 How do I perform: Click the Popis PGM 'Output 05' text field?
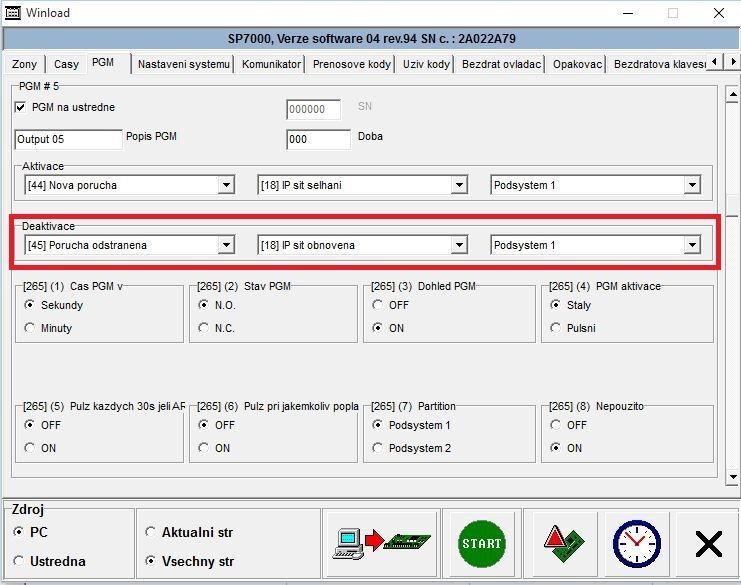(x=67, y=140)
